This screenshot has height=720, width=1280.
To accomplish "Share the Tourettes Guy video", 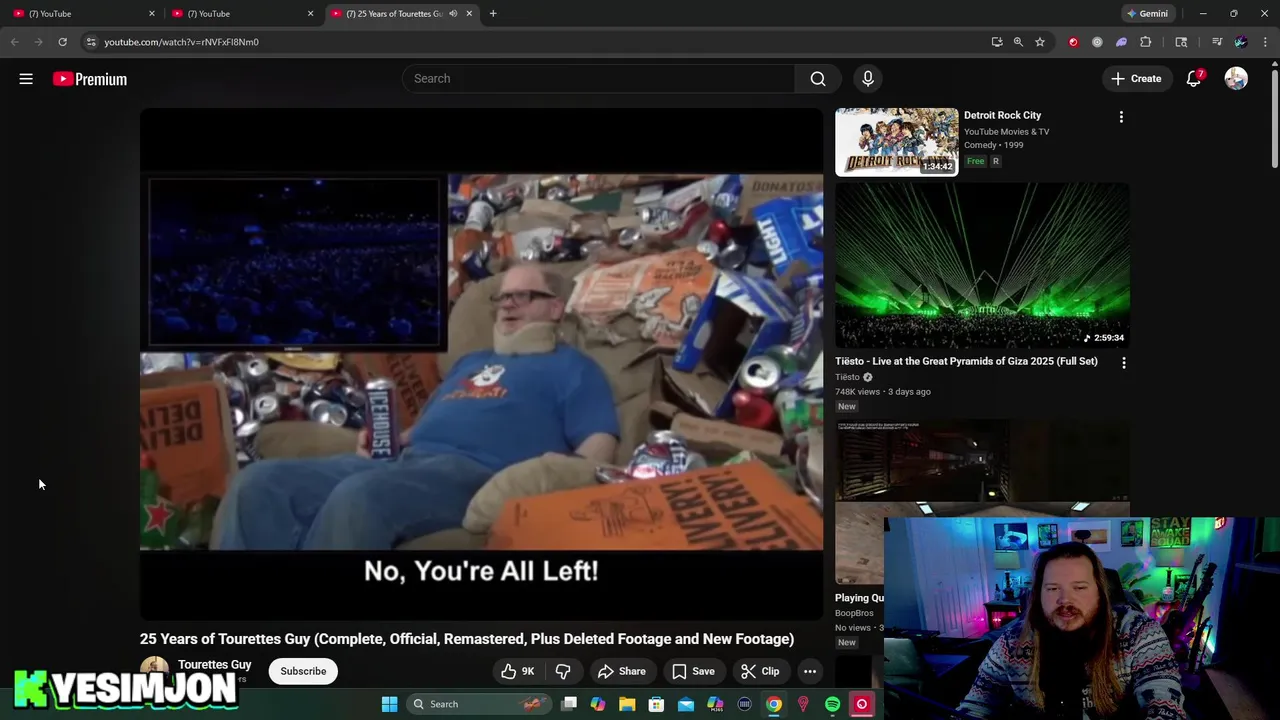I will coord(621,671).
